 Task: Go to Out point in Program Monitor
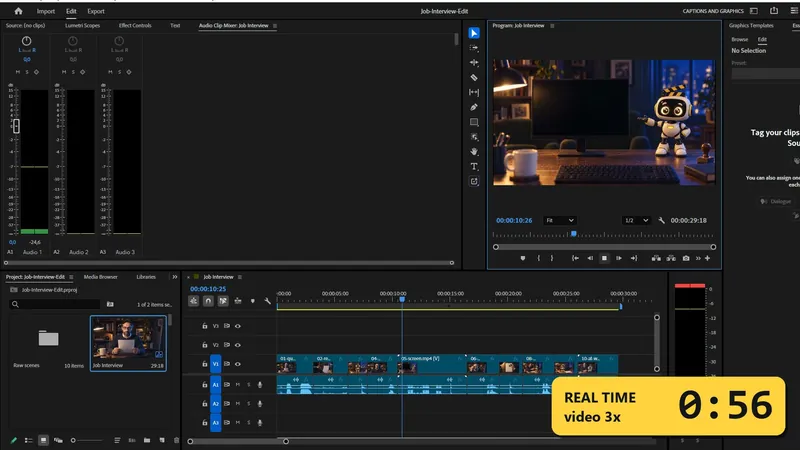(634, 258)
